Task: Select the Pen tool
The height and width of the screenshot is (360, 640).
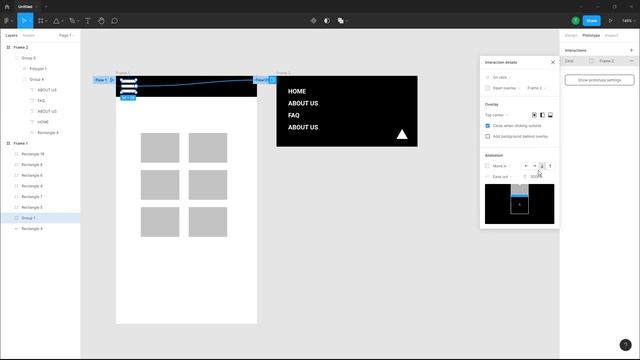Action: 72,20
